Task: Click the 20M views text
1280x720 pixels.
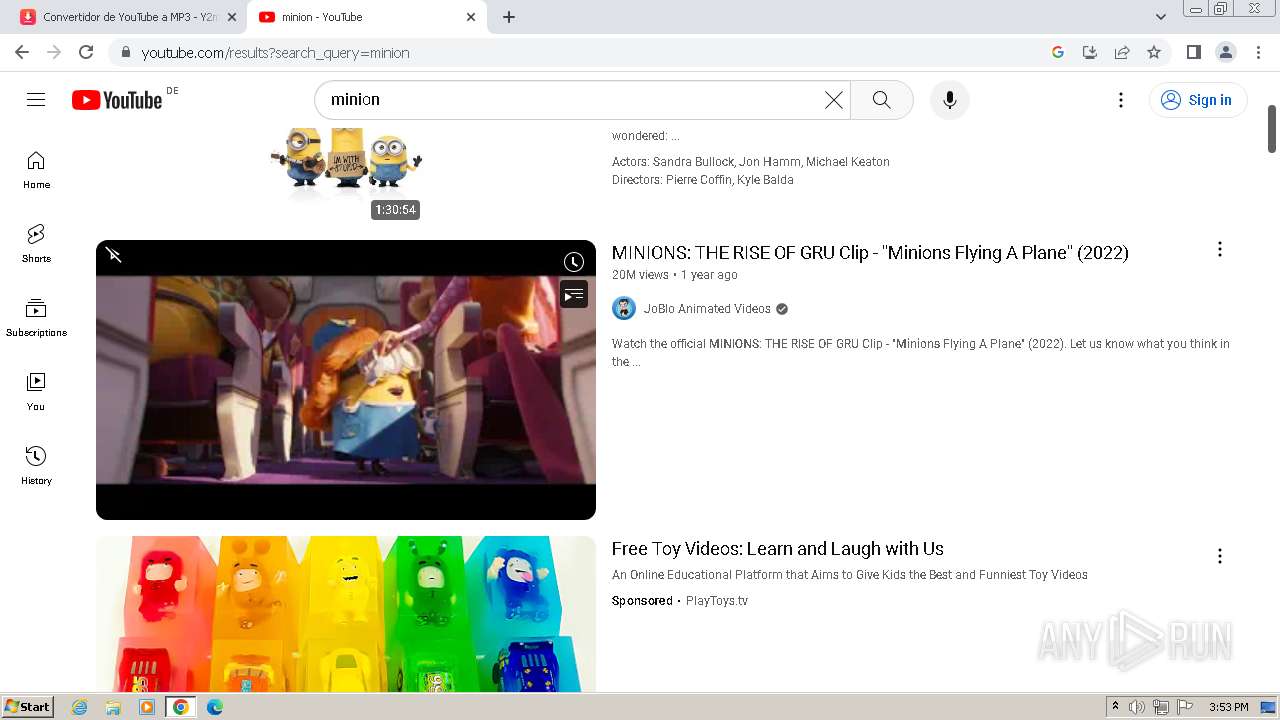Action: click(x=640, y=275)
